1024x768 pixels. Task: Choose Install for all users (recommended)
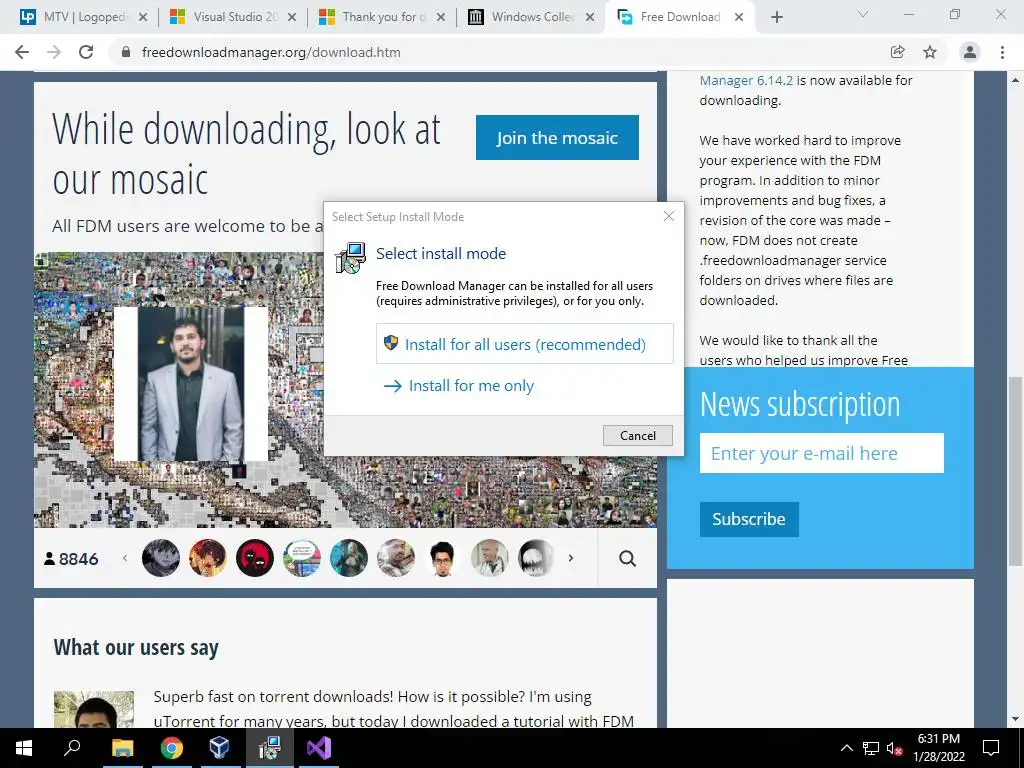tap(524, 344)
